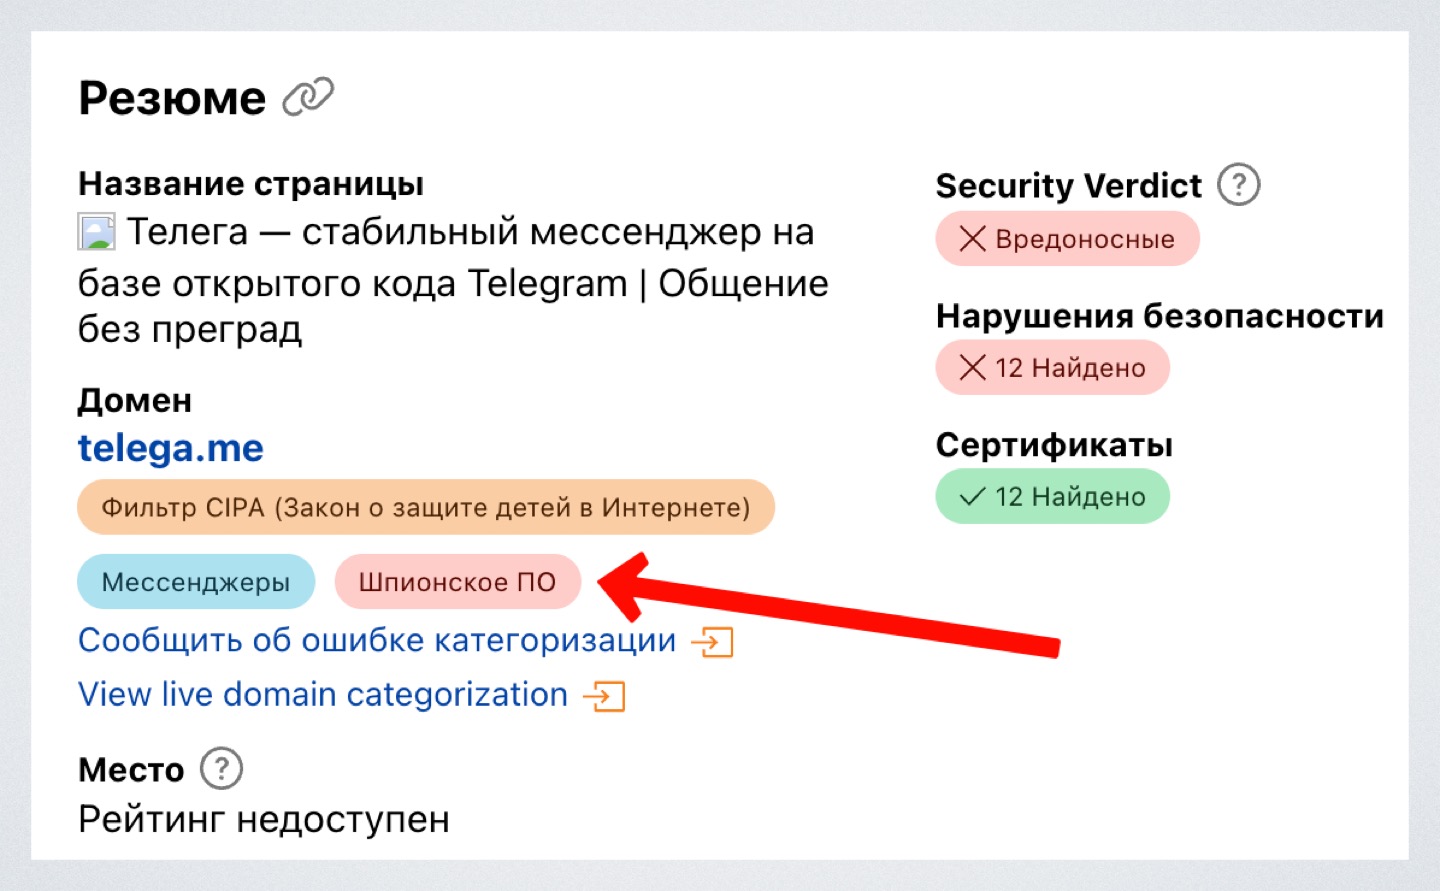Screen dimensions: 1440x891
Task: Open the question mark help icon beside Security Verdict
Action: [1238, 184]
